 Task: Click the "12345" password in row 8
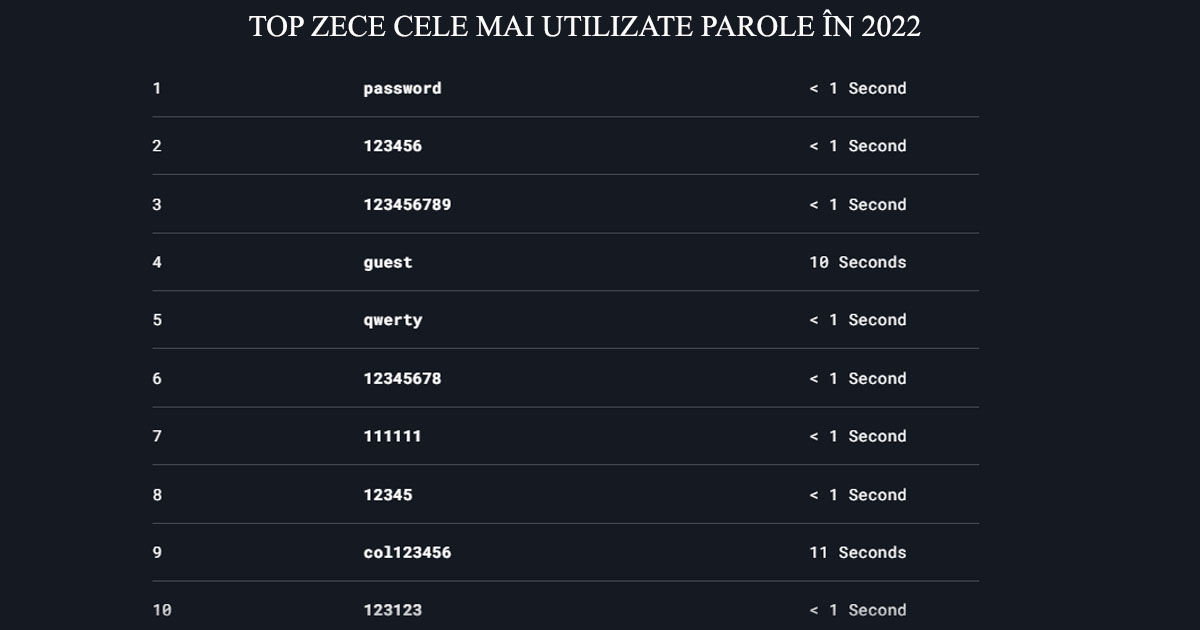pyautogui.click(x=387, y=494)
